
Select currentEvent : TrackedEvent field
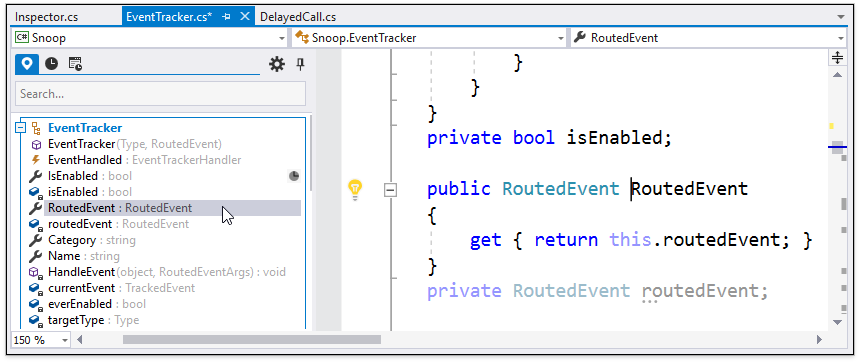click(x=121, y=287)
